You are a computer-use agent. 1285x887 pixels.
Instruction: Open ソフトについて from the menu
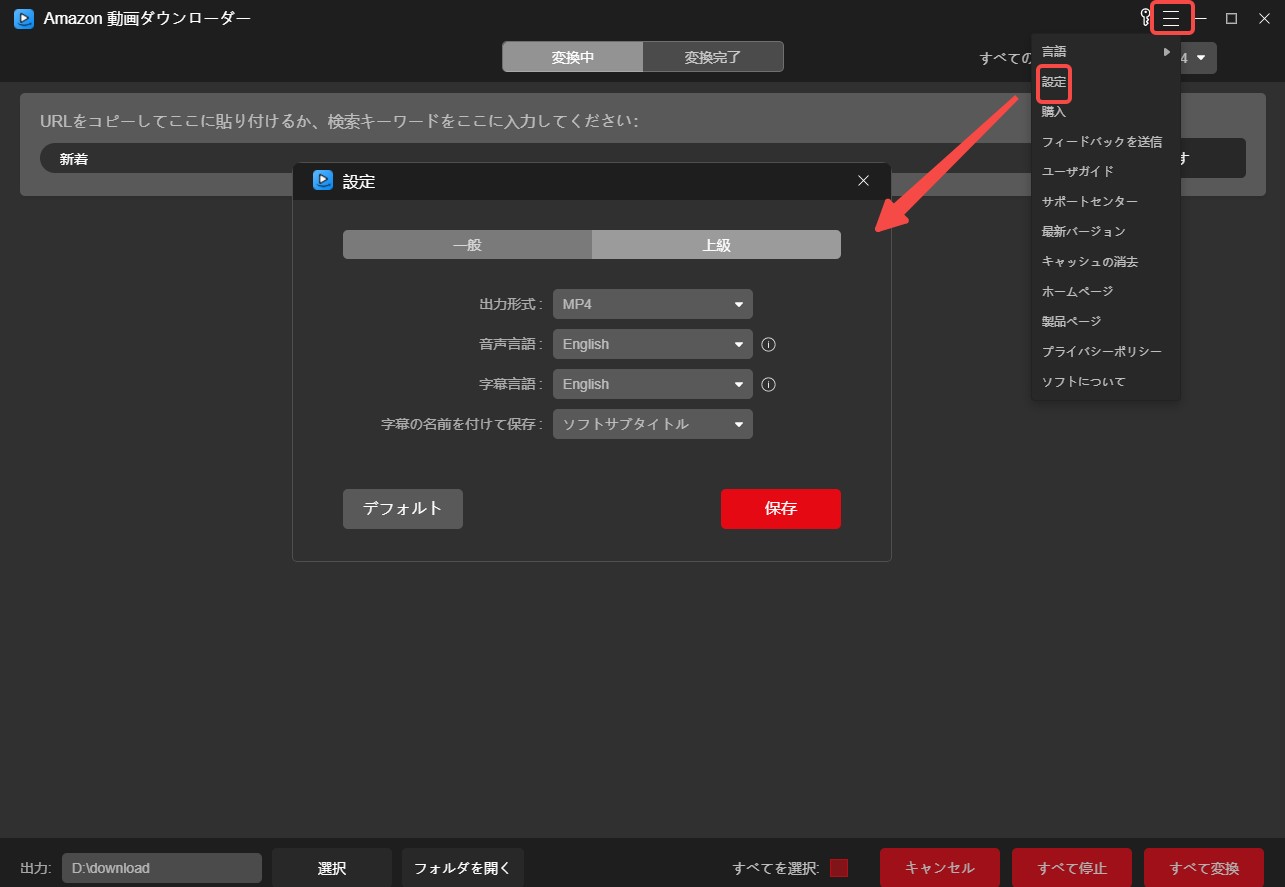click(1083, 382)
